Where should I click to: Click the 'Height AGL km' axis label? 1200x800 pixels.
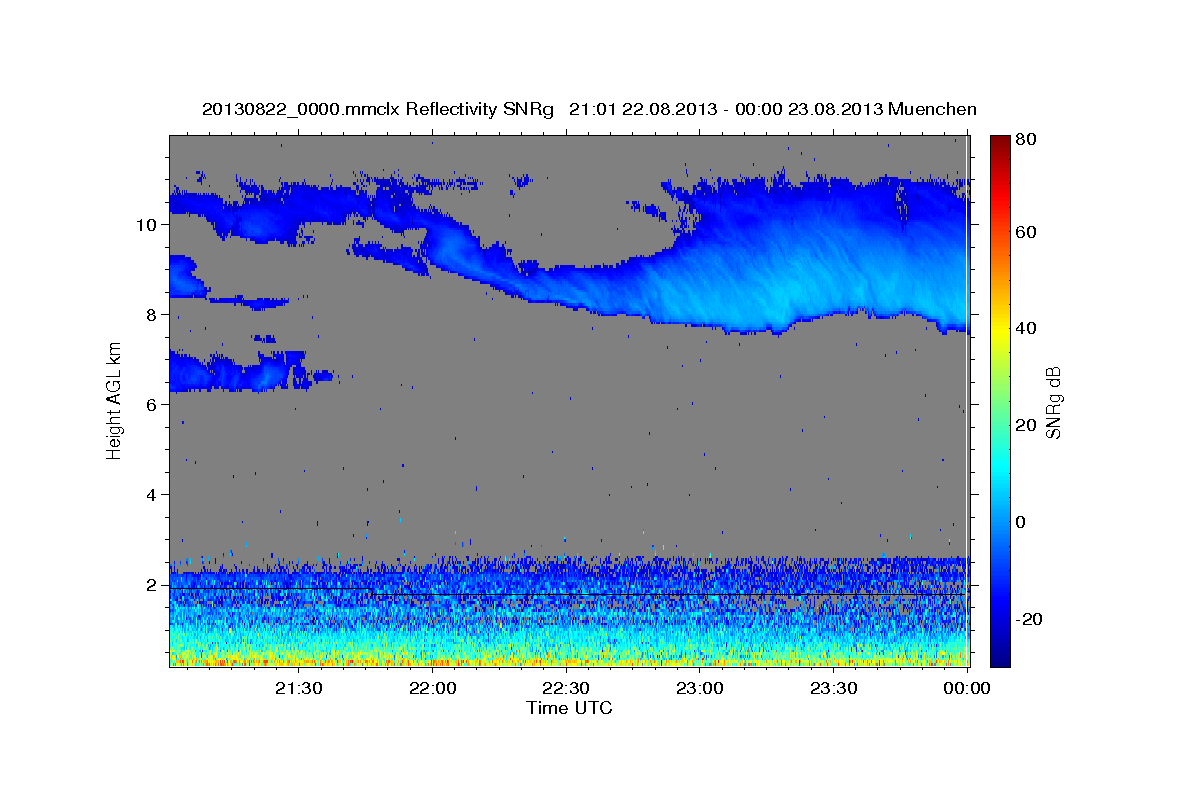tap(114, 401)
